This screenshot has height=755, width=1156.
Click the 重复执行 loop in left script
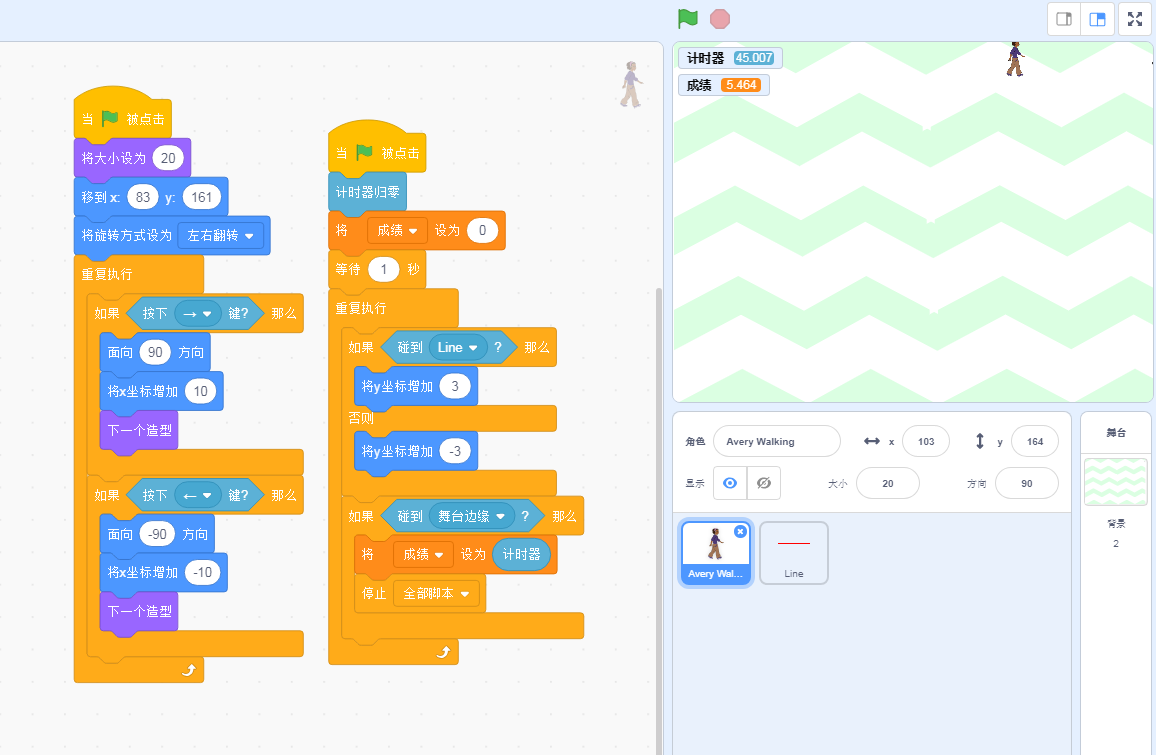pos(107,274)
